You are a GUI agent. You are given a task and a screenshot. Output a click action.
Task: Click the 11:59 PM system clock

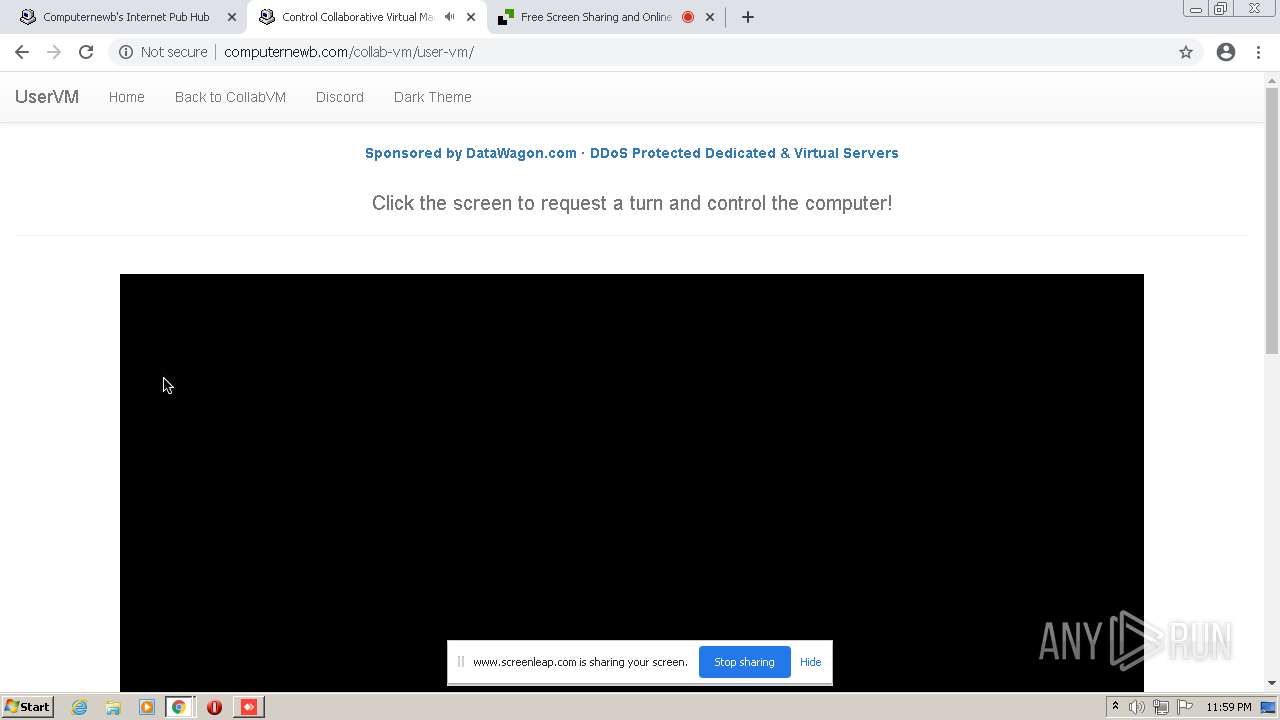1229,707
